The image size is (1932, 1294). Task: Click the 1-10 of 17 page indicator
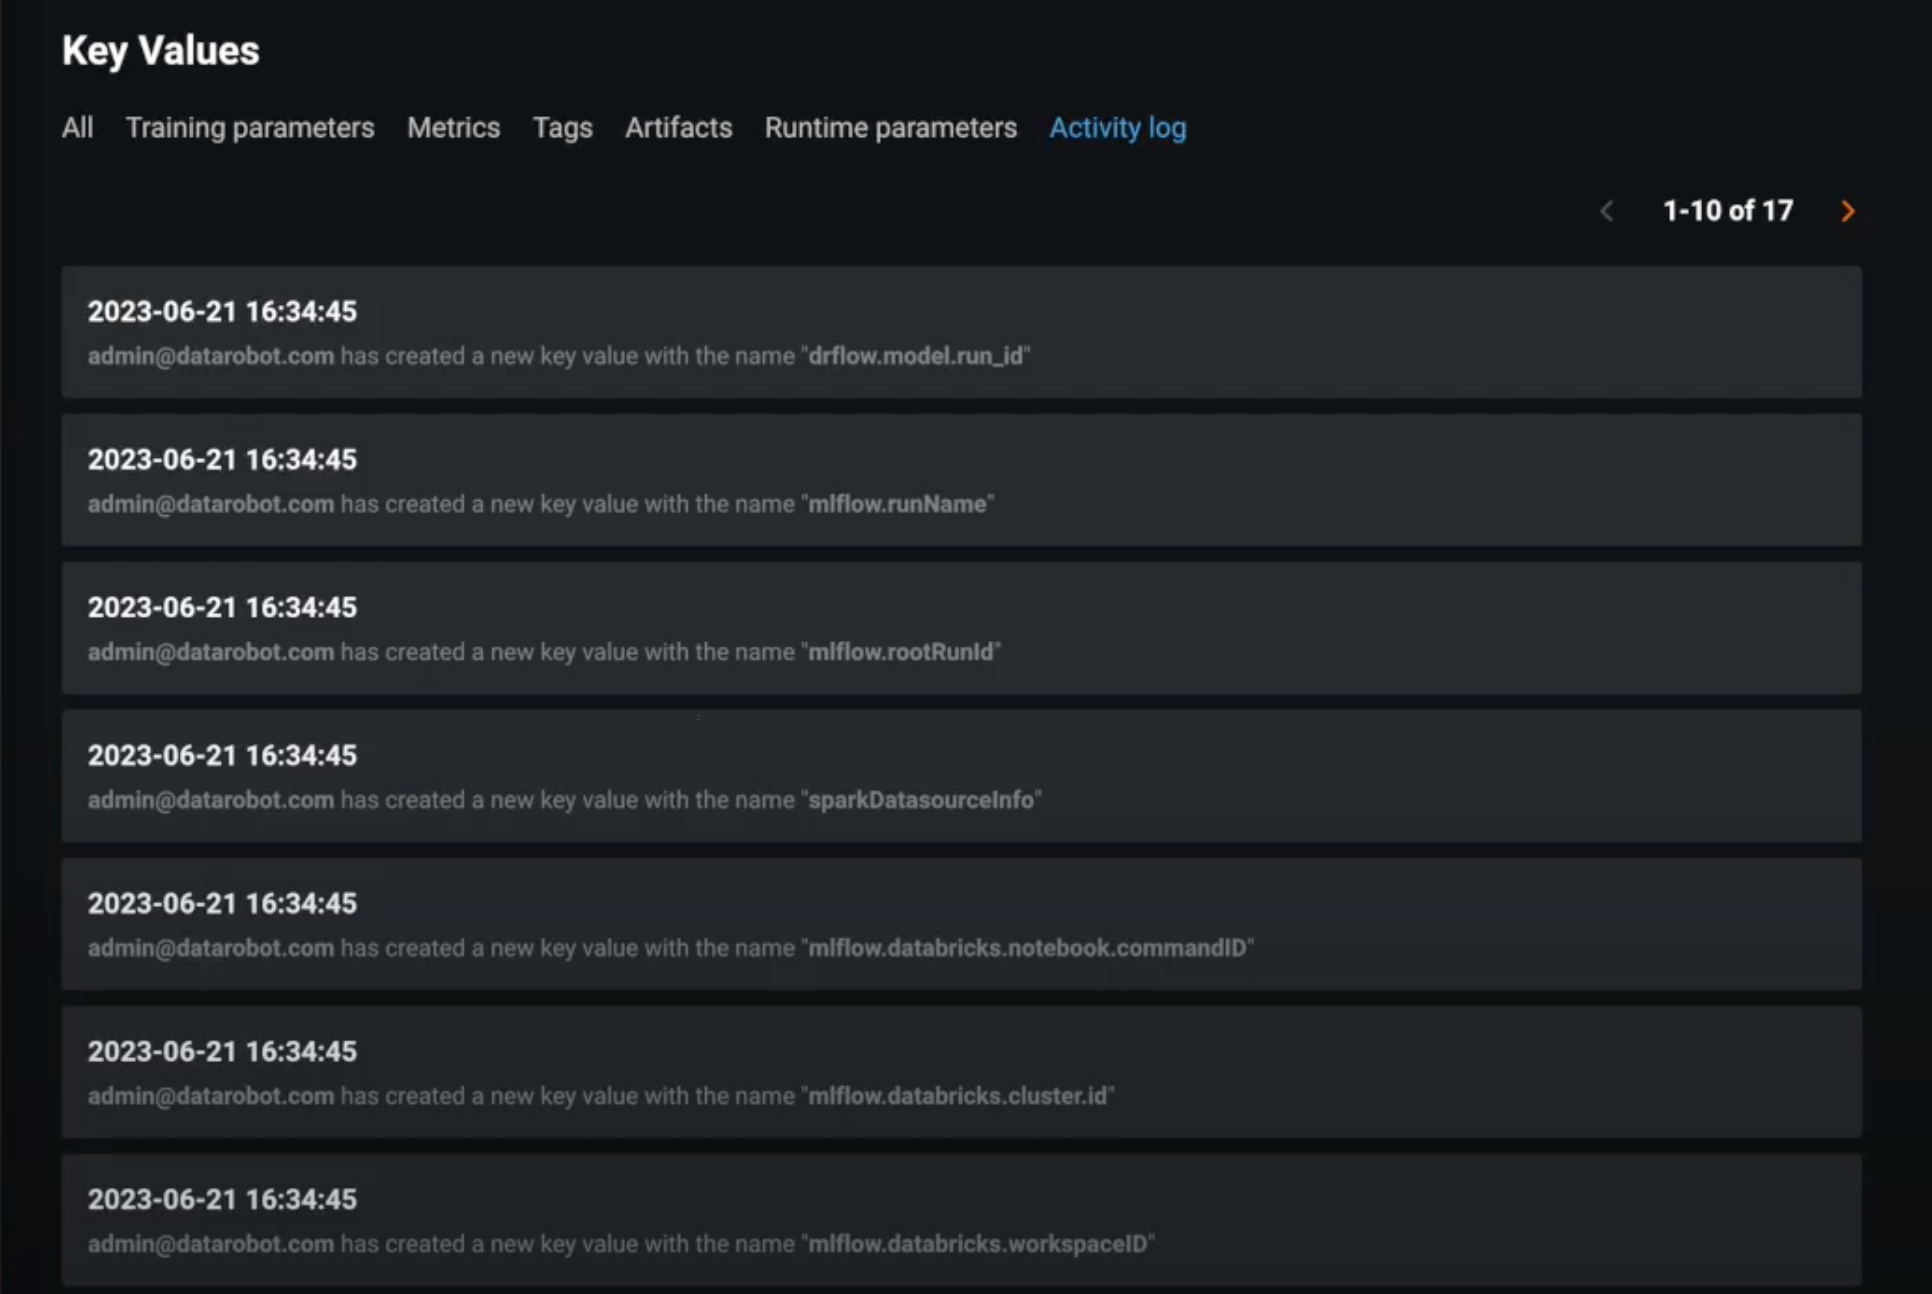(1727, 211)
